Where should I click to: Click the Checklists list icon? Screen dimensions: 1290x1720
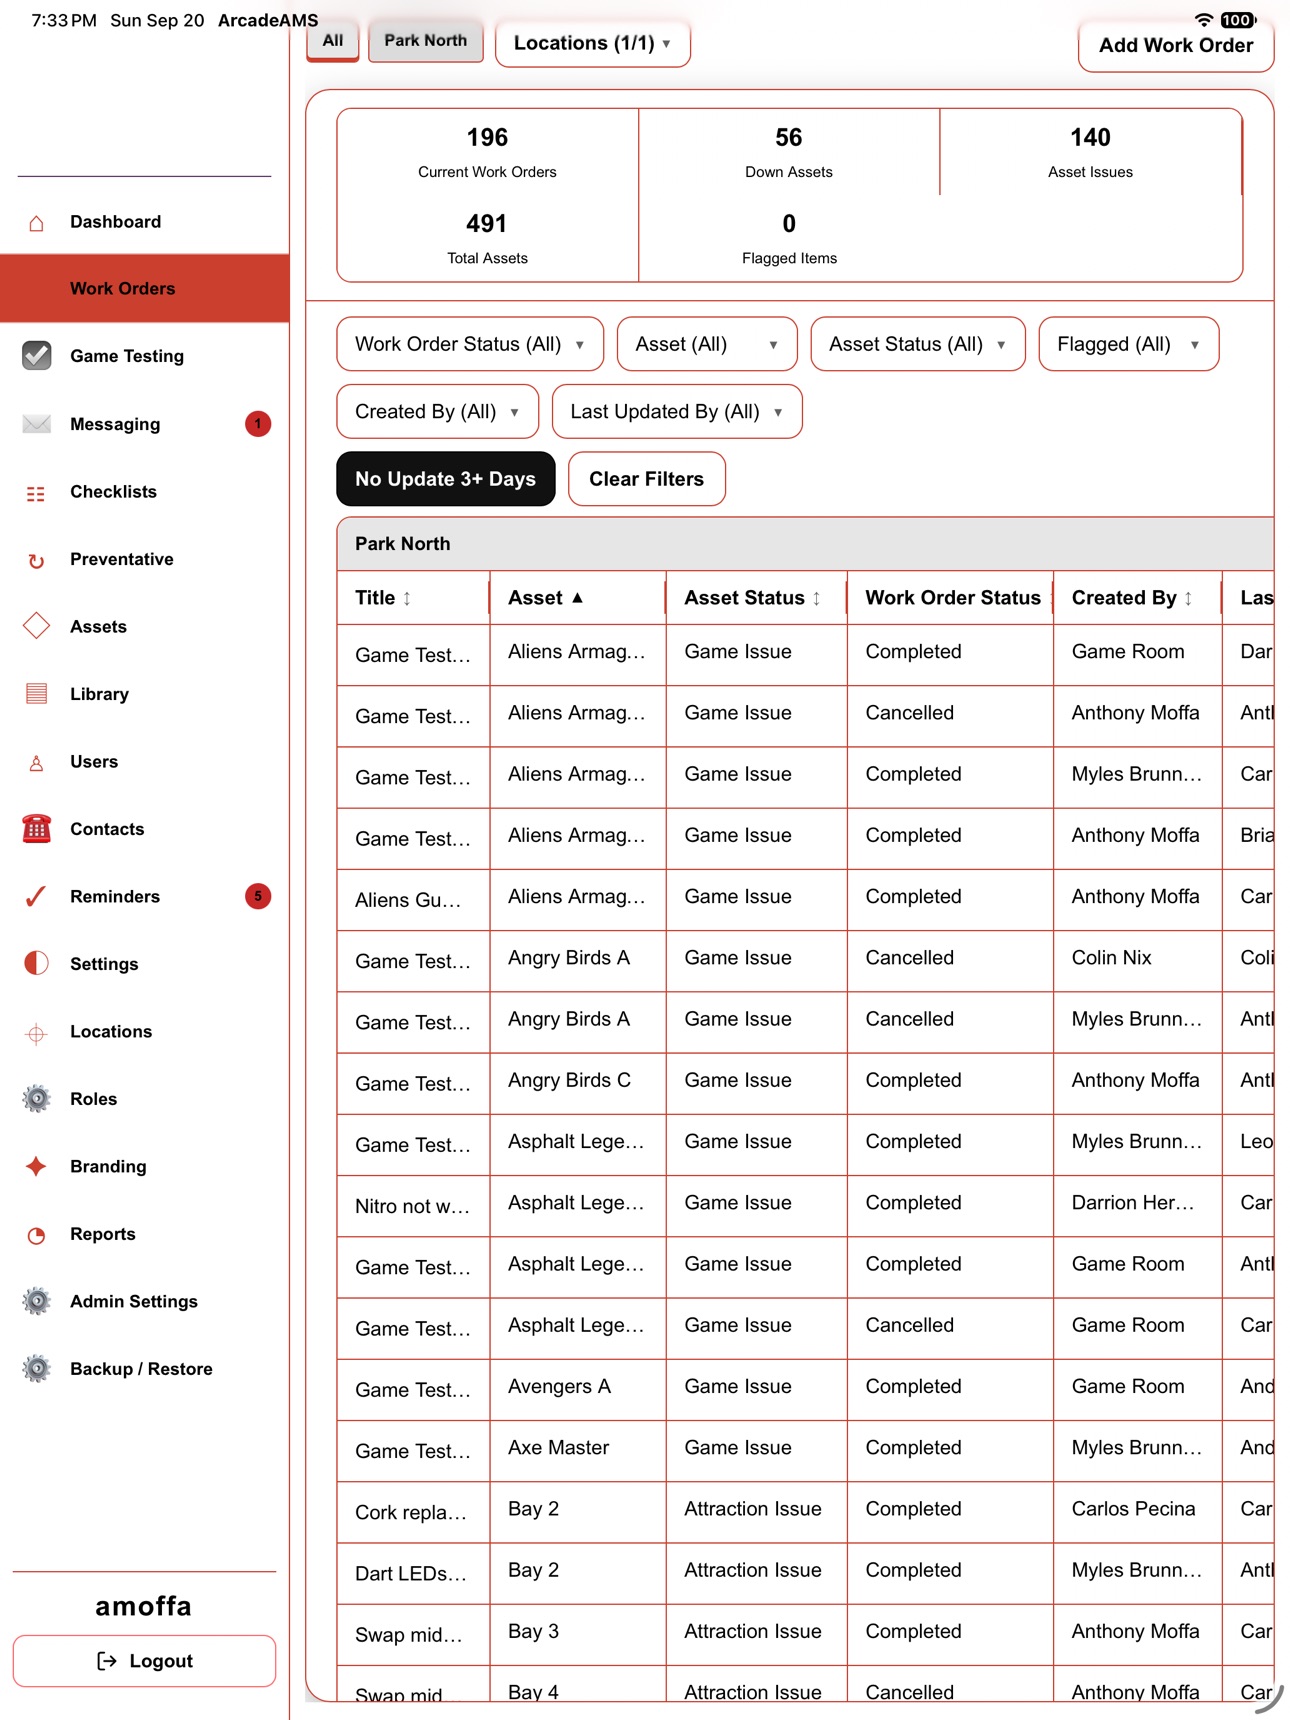point(36,492)
